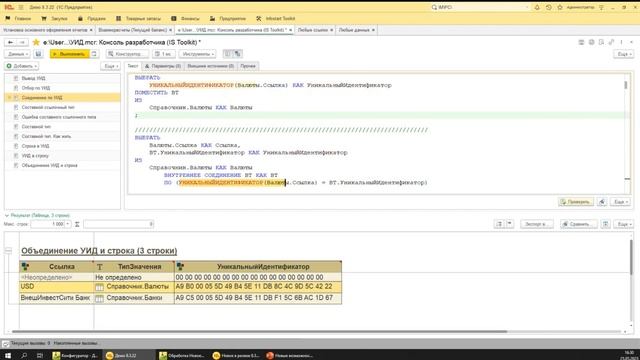This screenshot has width=640, height=360.
Task: Open the history clock icon
Action: (549, 7)
